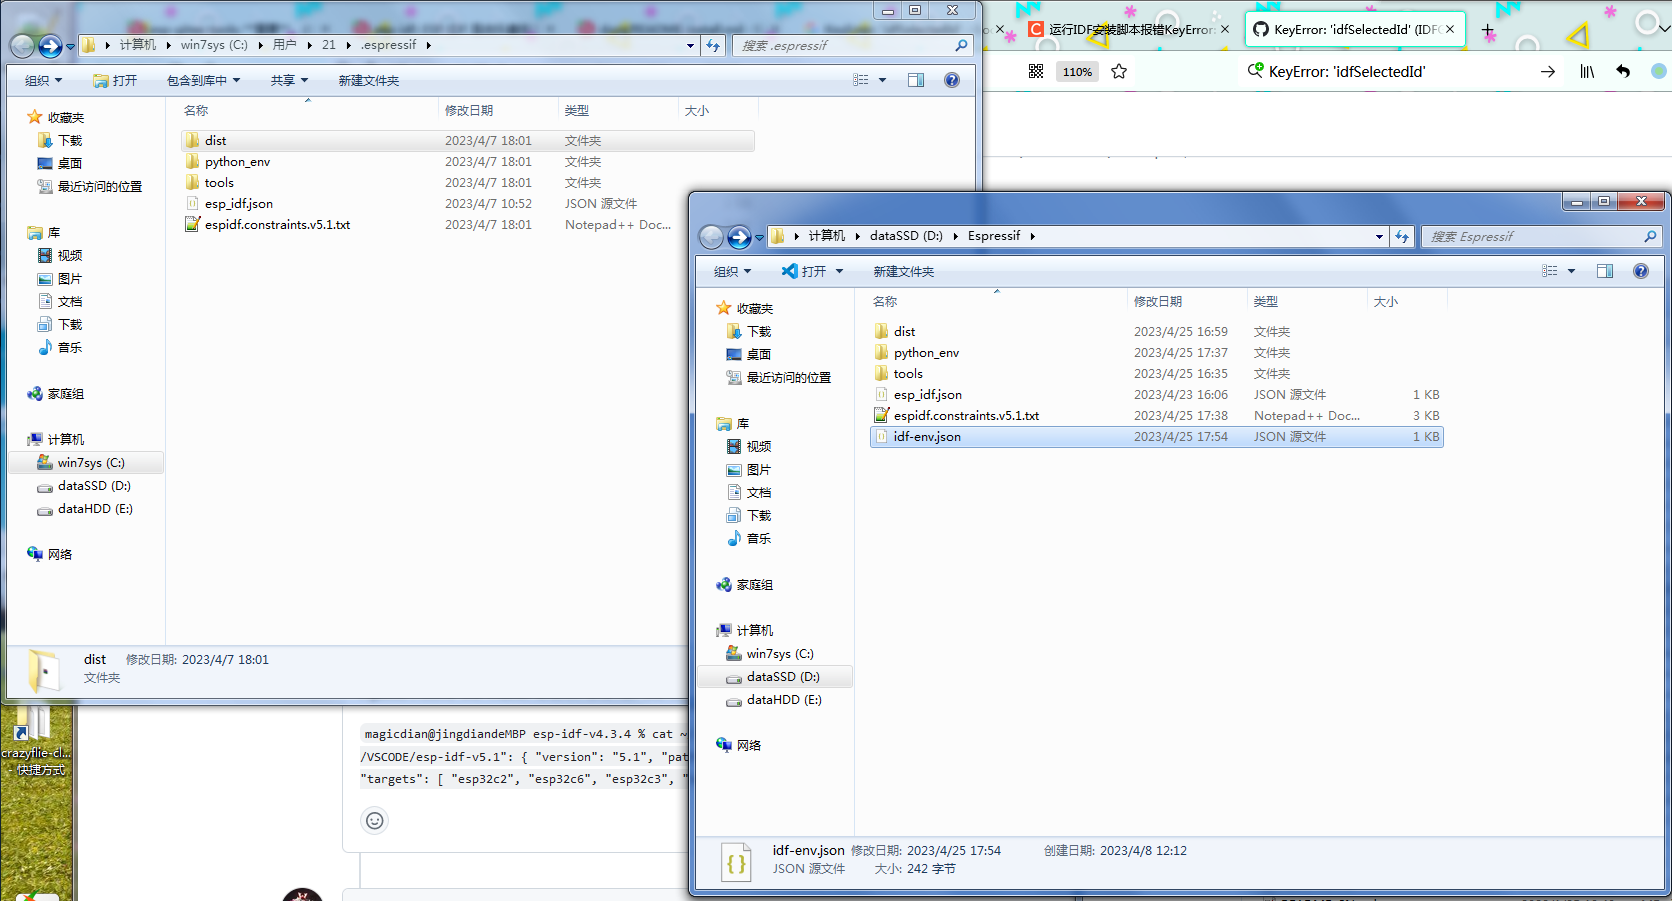Open view options arrow in Espressif window

click(x=1571, y=271)
